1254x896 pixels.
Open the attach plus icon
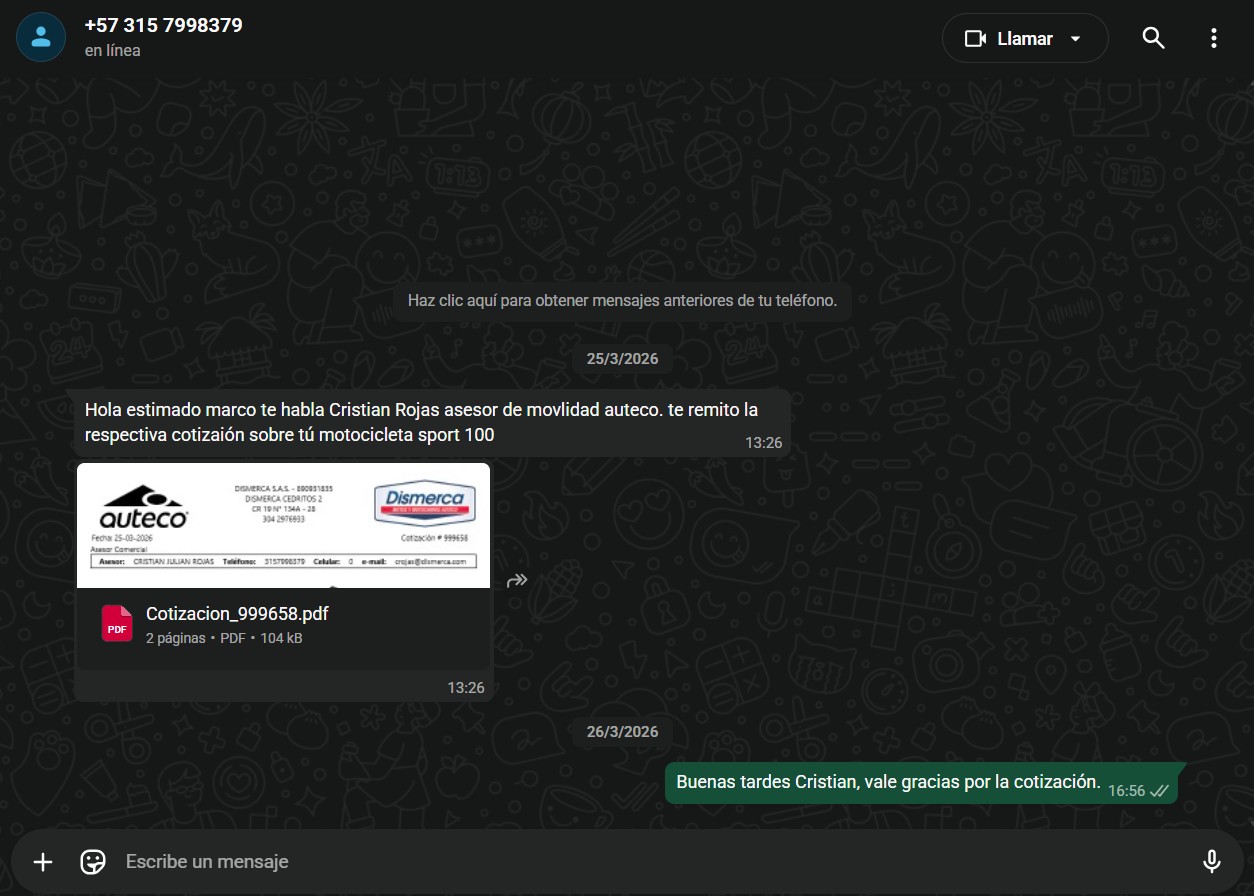click(x=43, y=861)
